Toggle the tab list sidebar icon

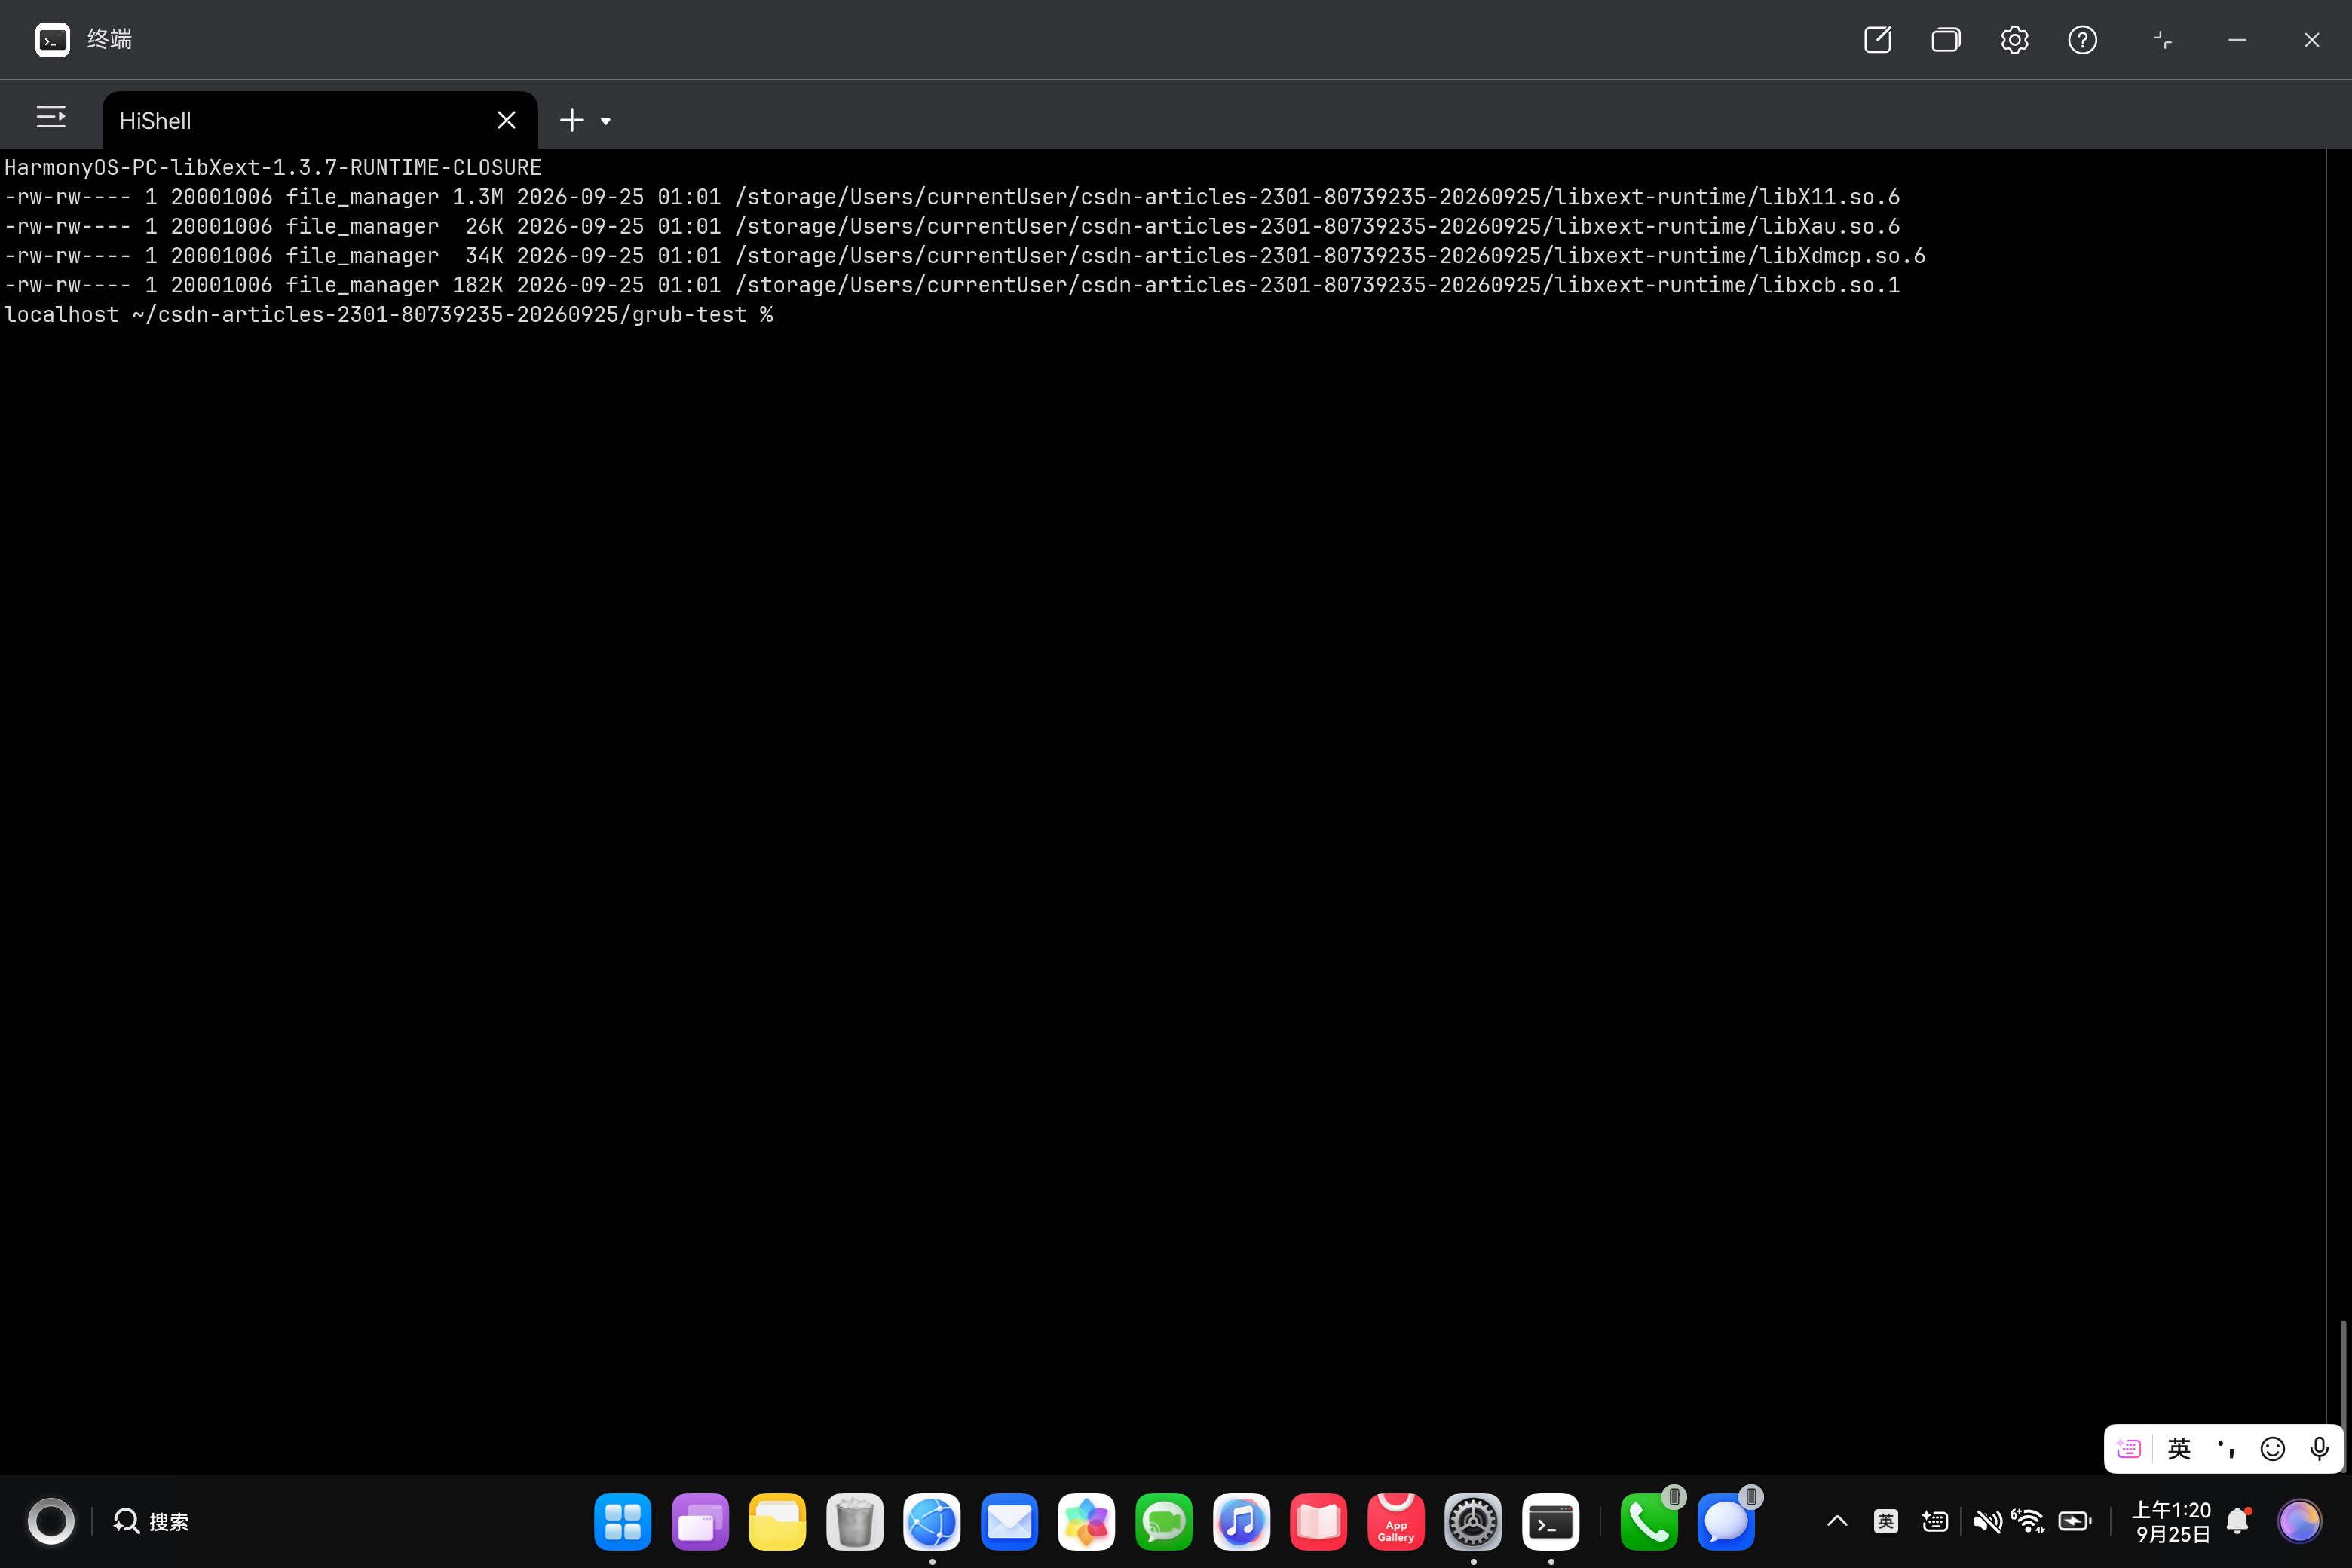coord(51,118)
